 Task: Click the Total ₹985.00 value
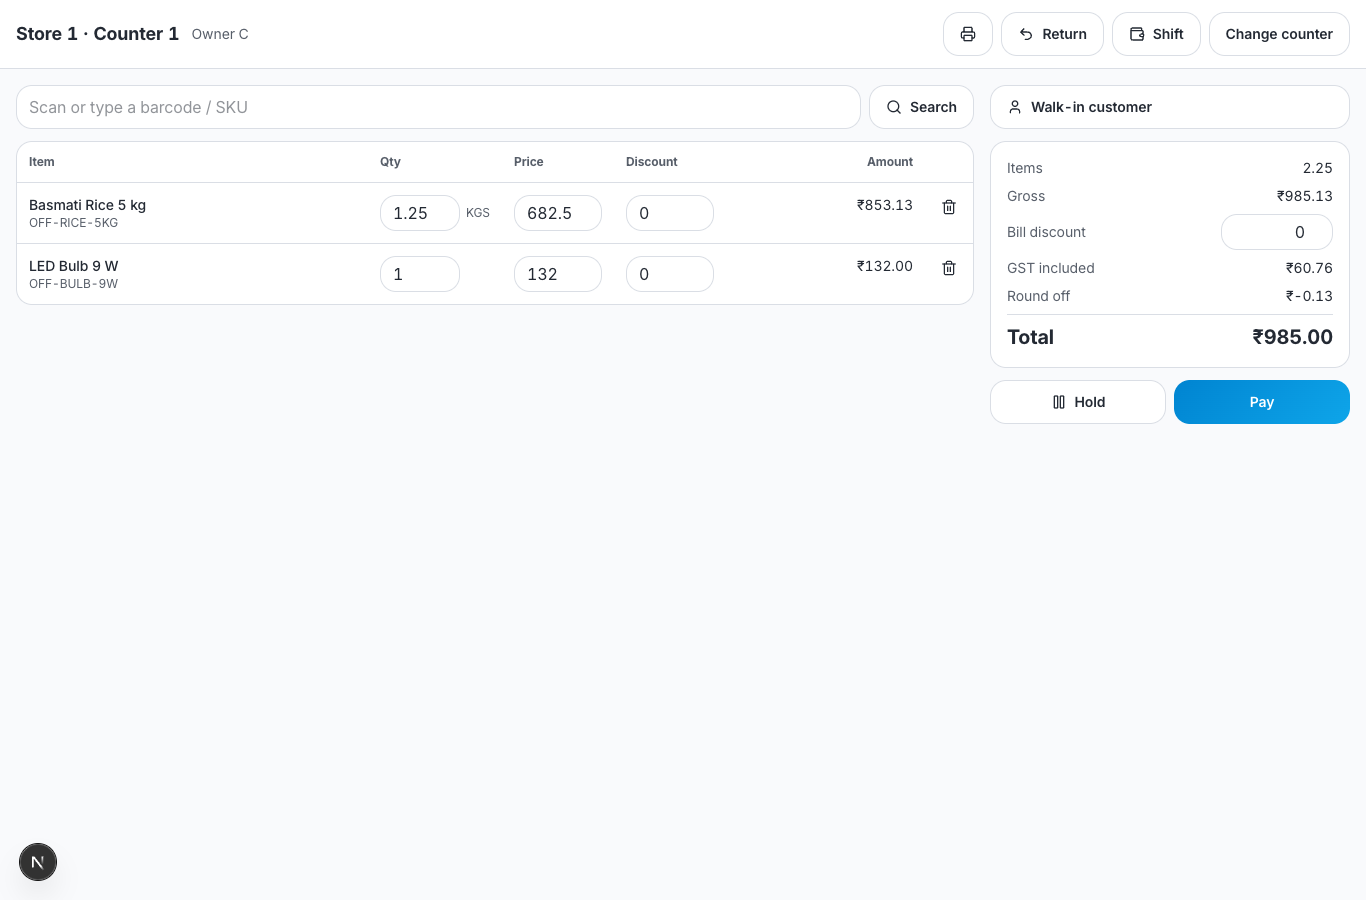click(x=1292, y=337)
